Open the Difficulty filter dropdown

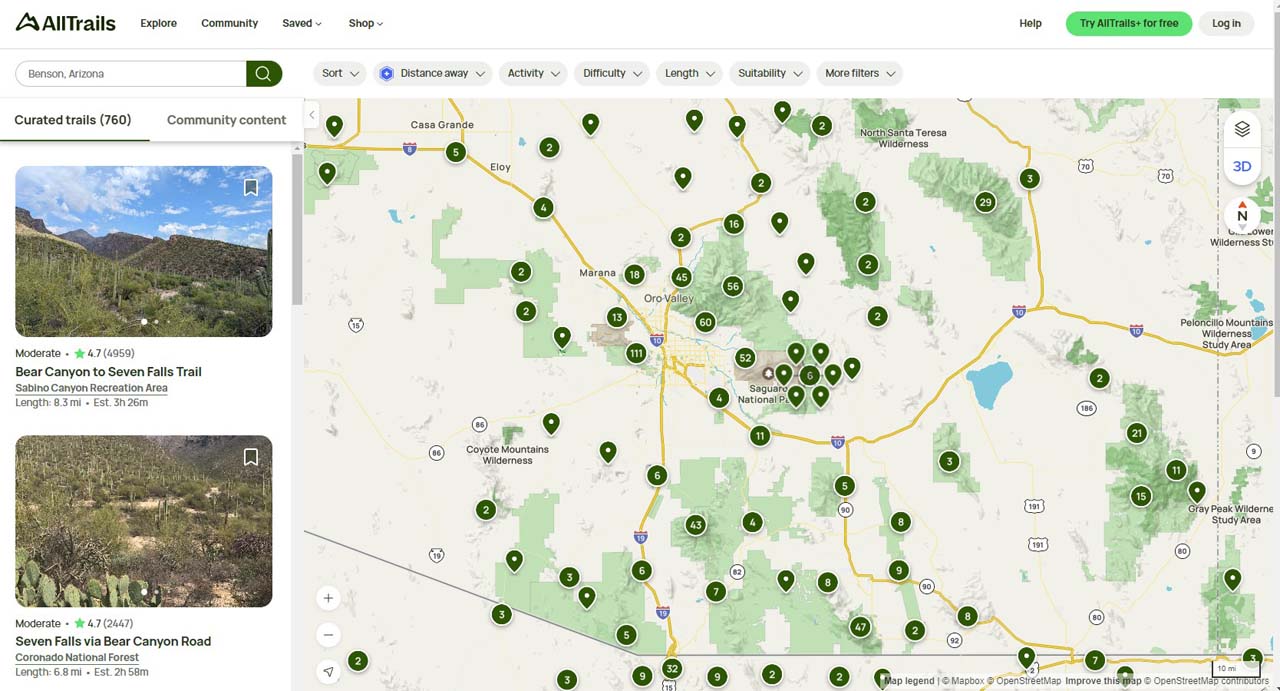pos(612,73)
